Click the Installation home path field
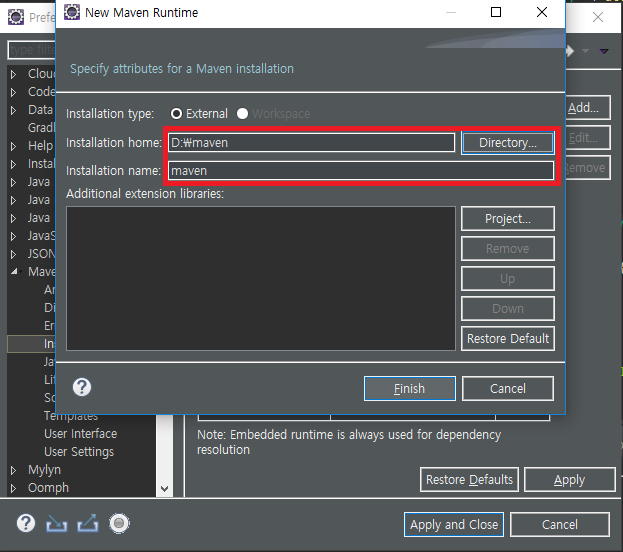623x552 pixels. coord(312,143)
